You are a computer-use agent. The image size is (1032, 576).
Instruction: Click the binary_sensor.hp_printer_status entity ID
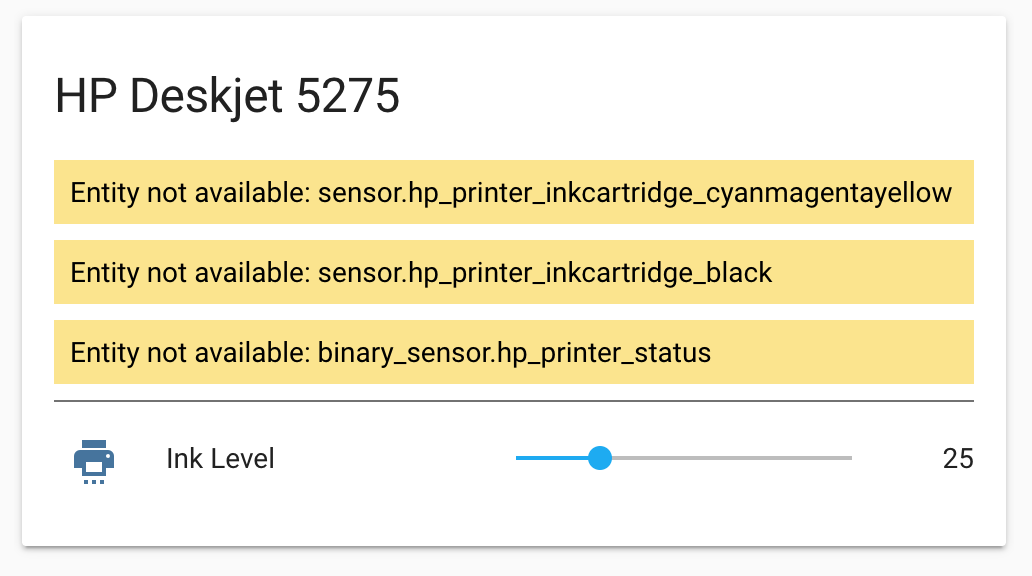point(514,352)
